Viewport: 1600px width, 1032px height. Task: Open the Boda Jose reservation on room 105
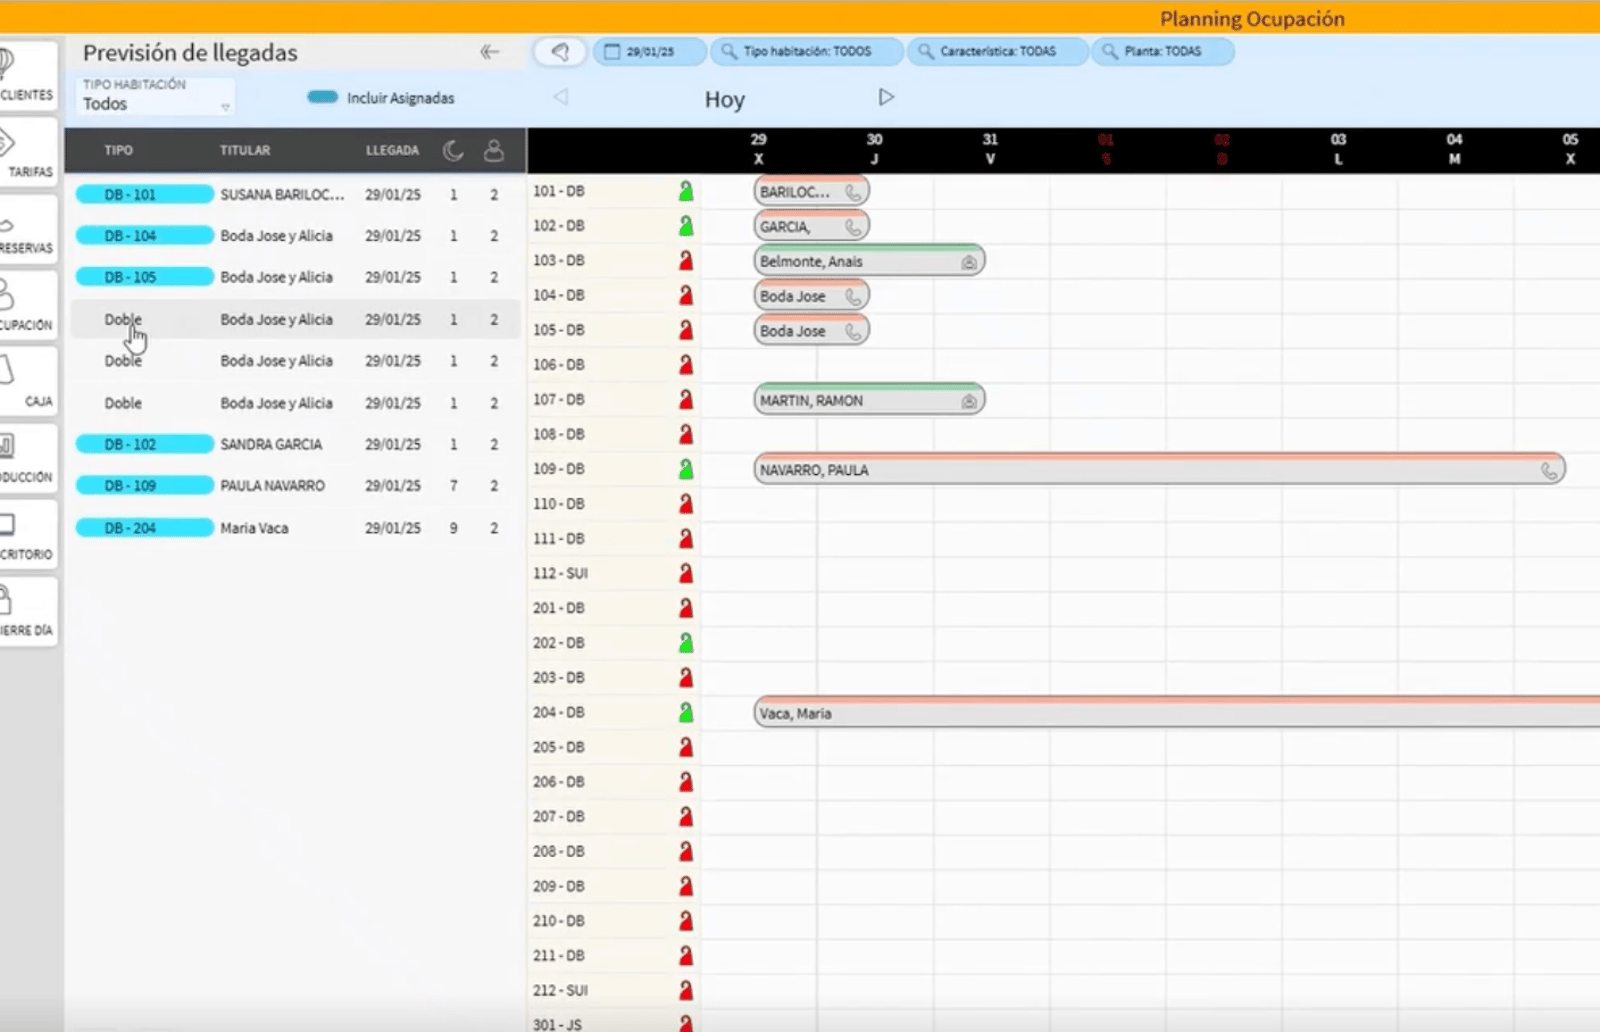coord(811,330)
